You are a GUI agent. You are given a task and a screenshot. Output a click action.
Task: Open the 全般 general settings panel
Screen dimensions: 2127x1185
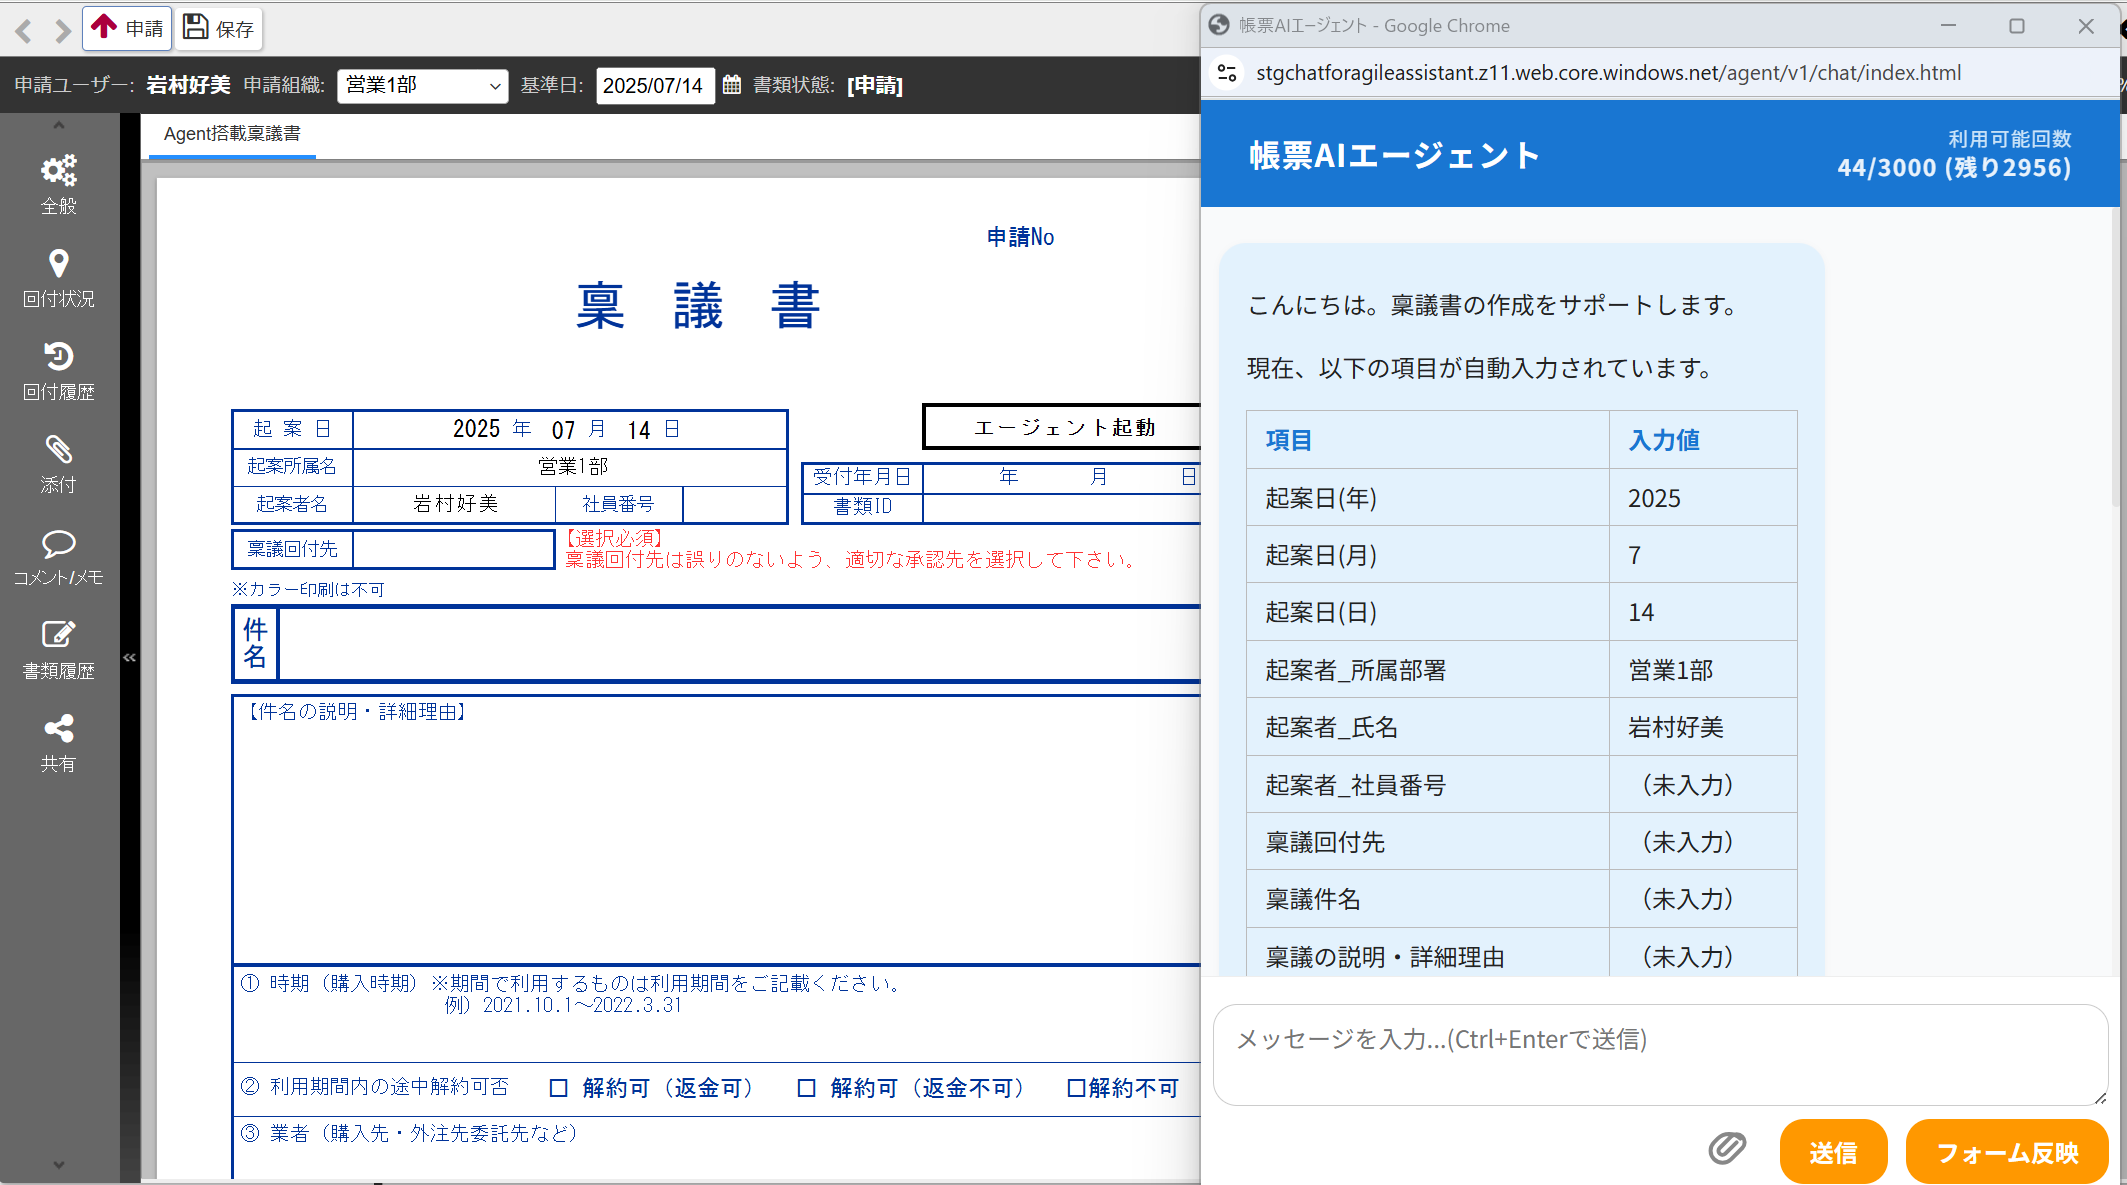[x=58, y=185]
